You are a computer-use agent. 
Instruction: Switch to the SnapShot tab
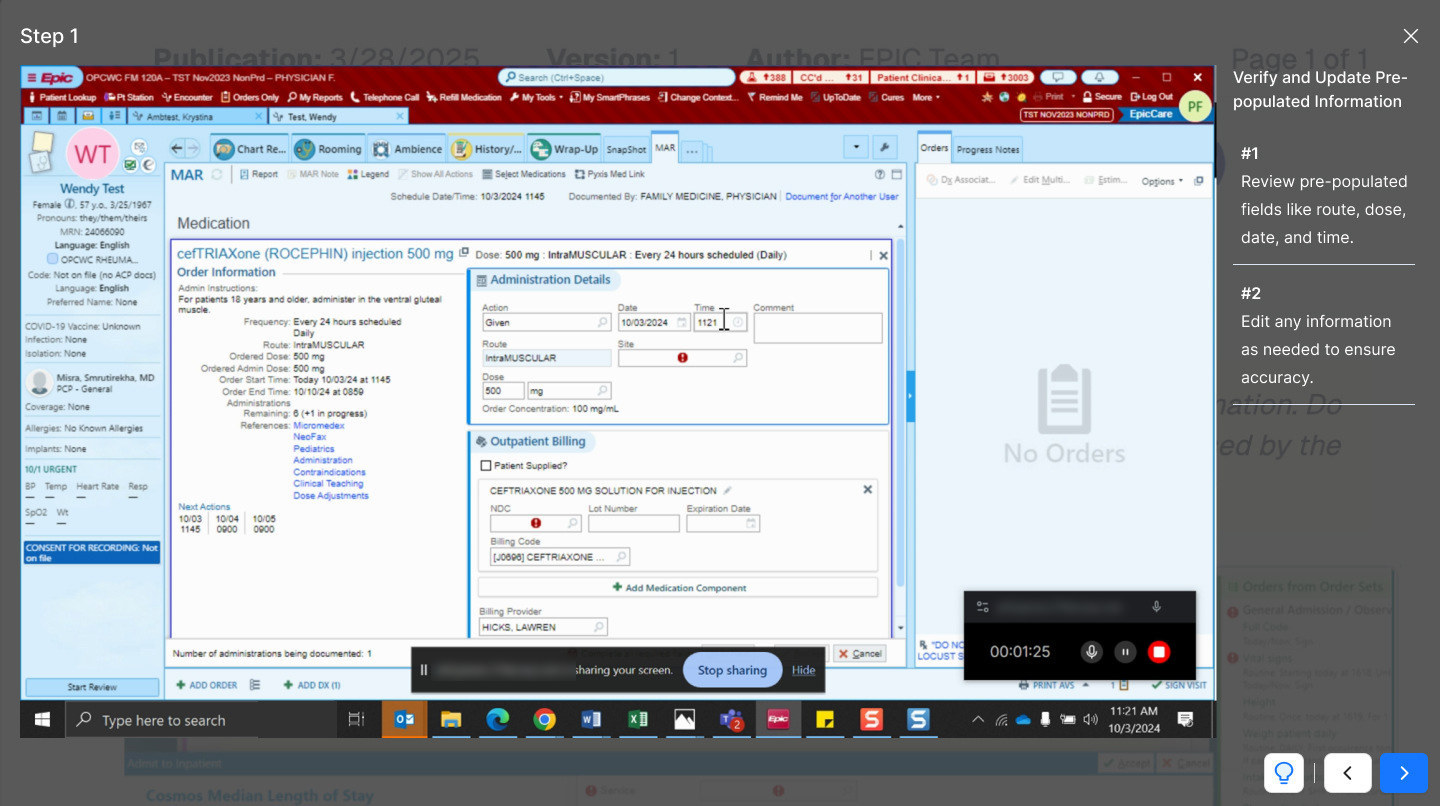(626, 149)
